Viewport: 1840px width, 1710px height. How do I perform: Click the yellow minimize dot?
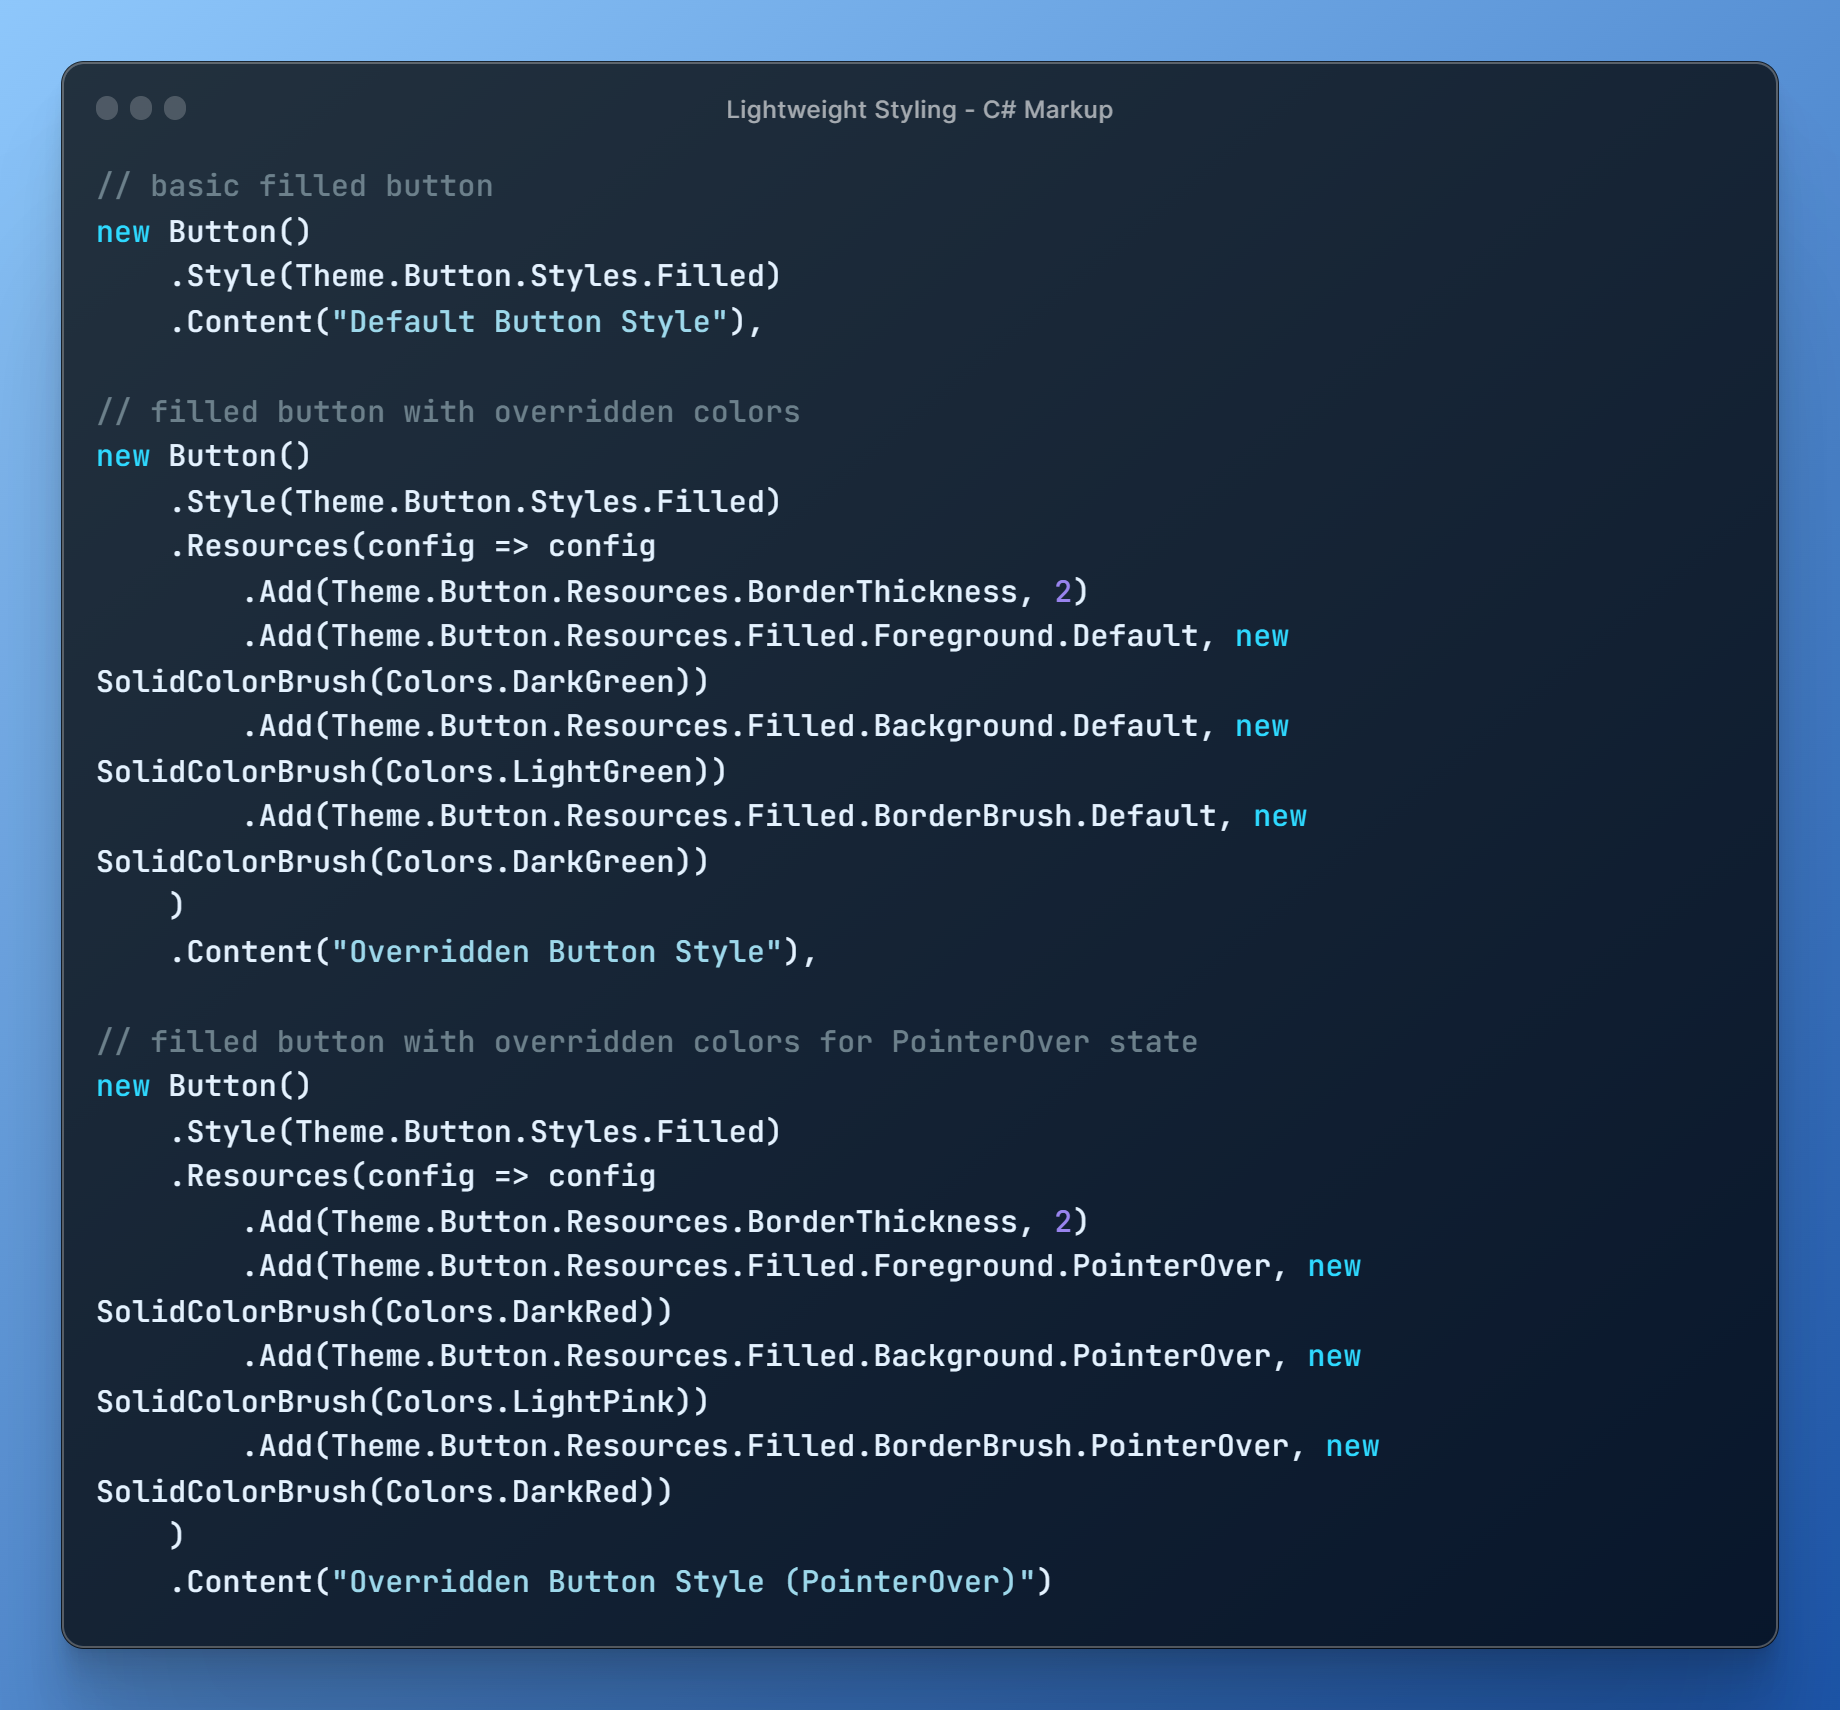click(140, 109)
